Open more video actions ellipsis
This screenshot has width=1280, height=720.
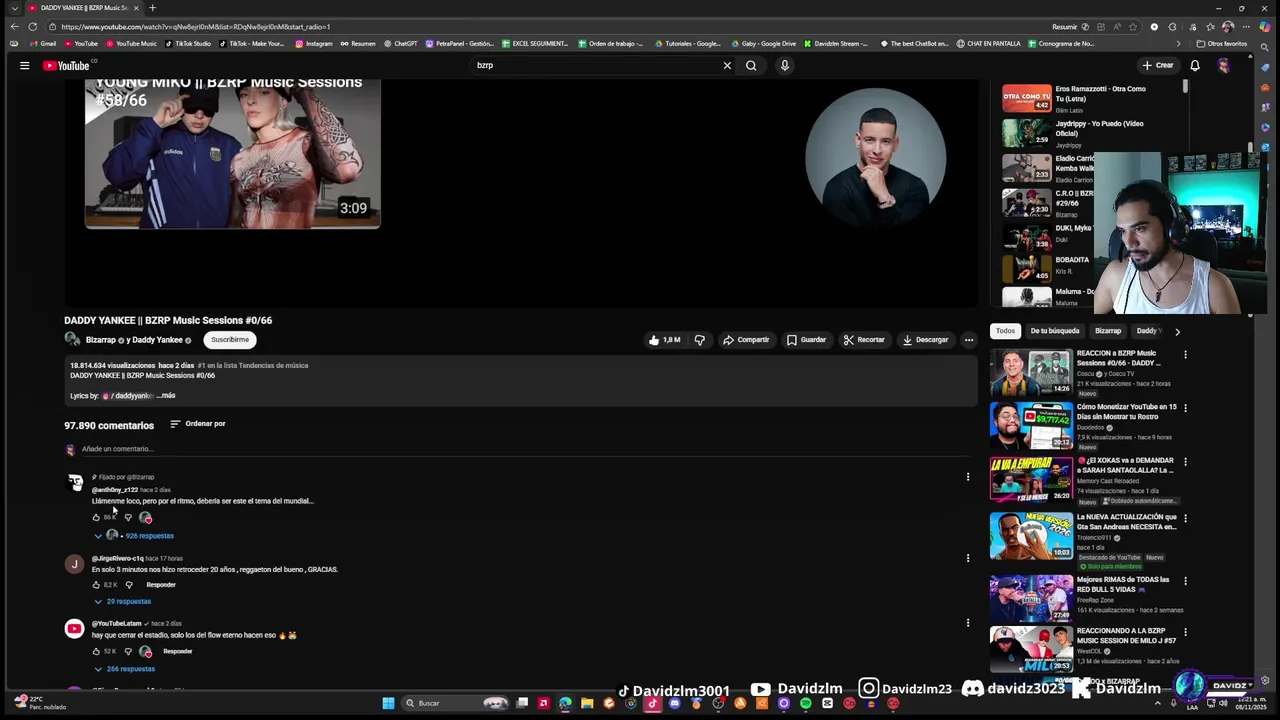[969, 340]
